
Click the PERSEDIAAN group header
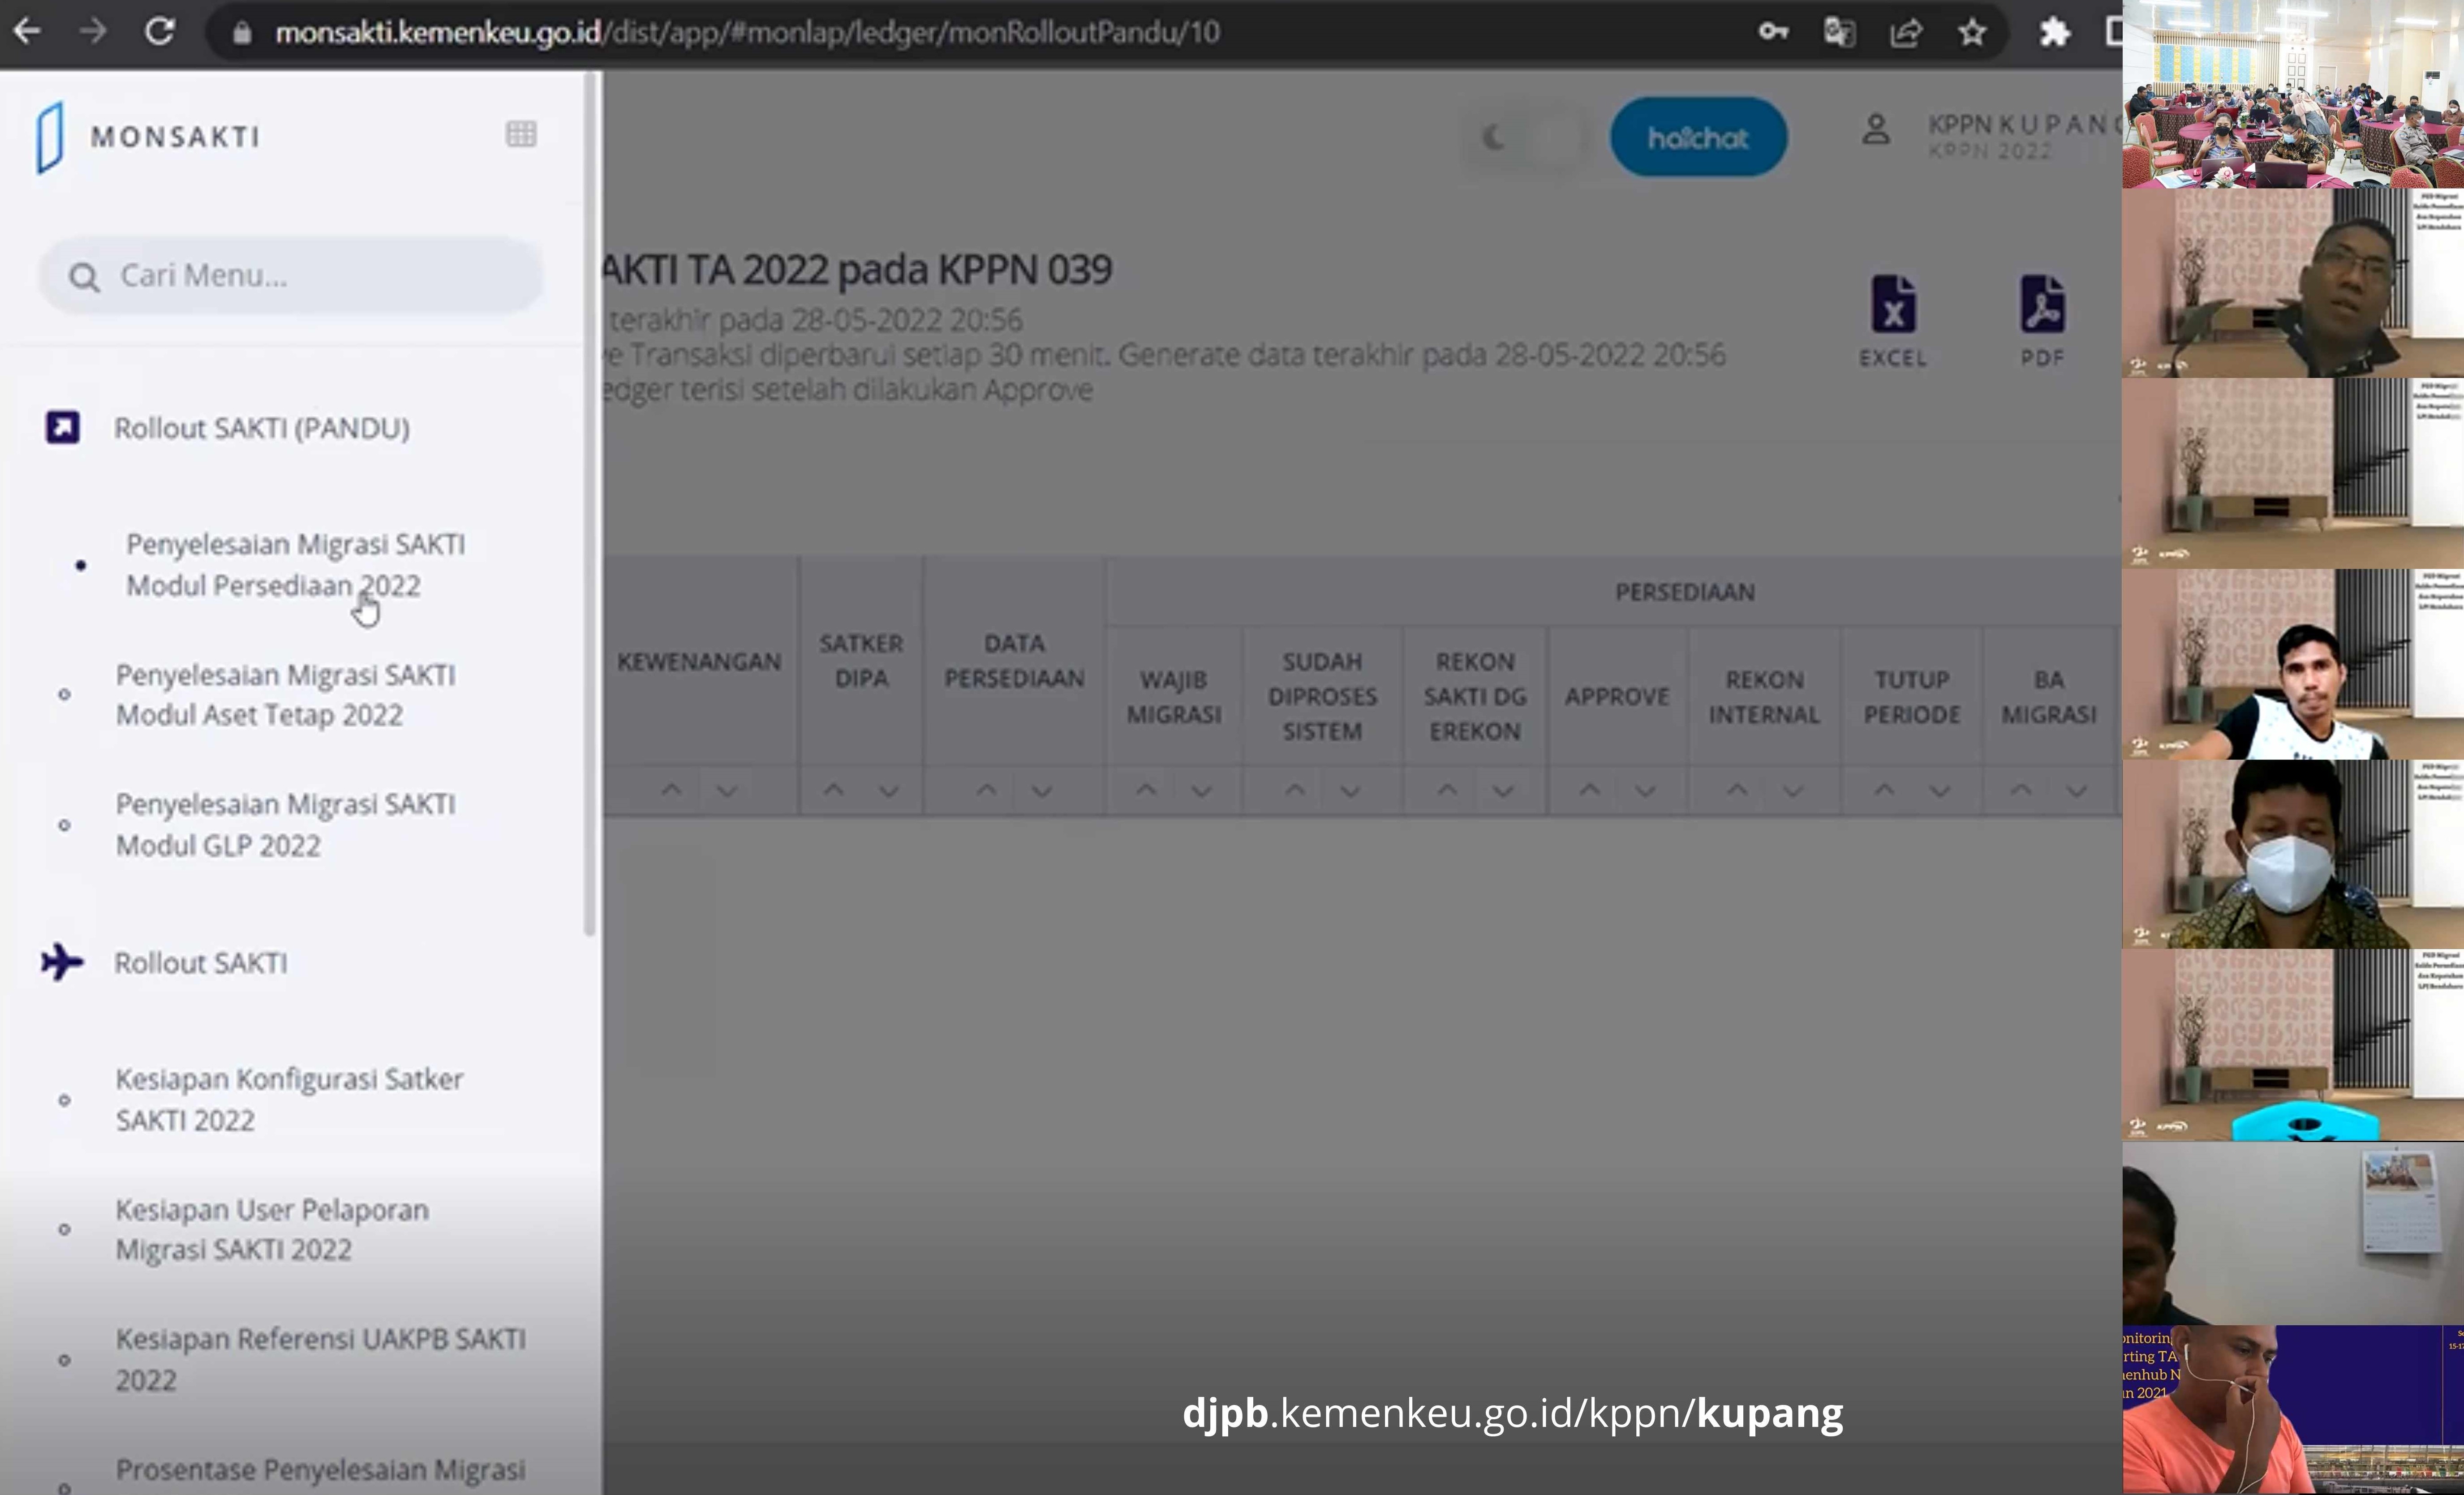point(1685,592)
